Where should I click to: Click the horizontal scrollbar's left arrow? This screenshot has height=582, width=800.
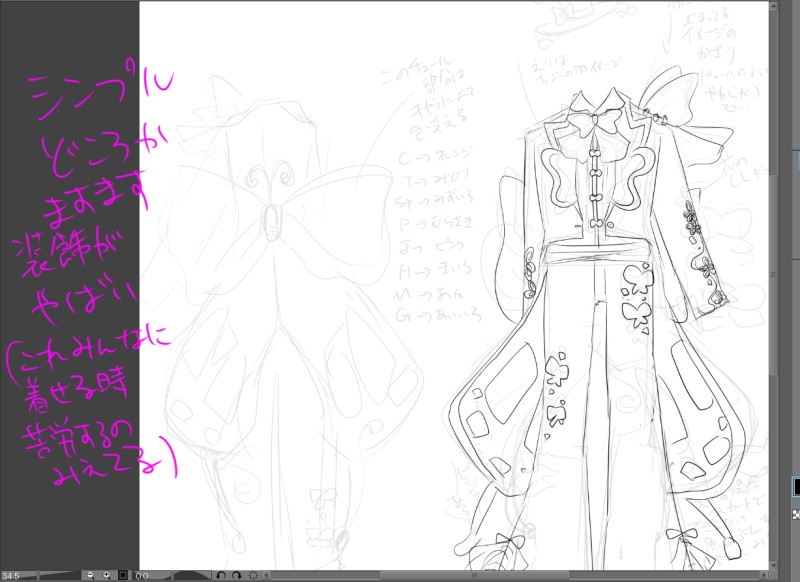[x=266, y=575]
